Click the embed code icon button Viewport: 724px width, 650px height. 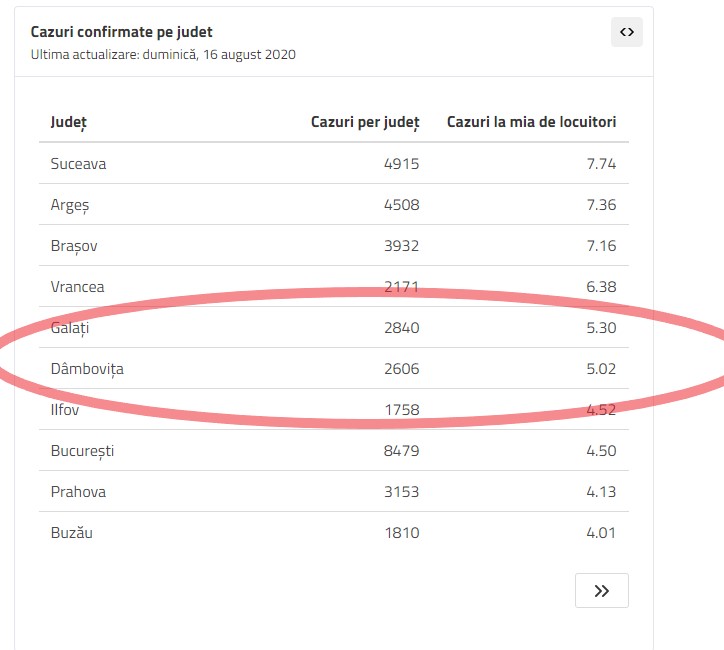point(627,32)
